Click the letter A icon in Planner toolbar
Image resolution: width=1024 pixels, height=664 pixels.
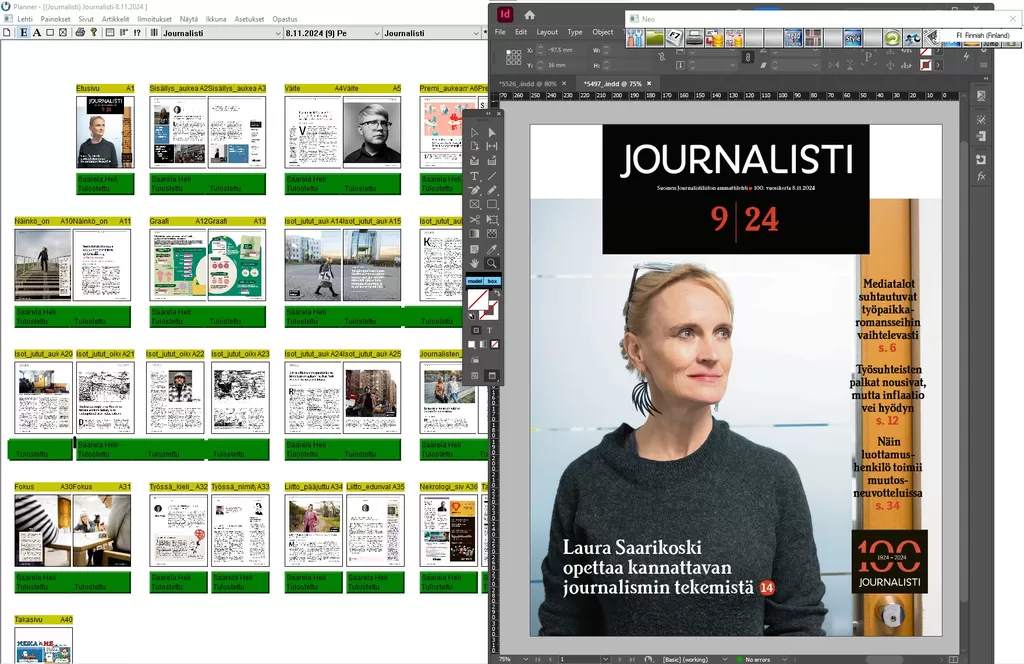pyautogui.click(x=37, y=33)
